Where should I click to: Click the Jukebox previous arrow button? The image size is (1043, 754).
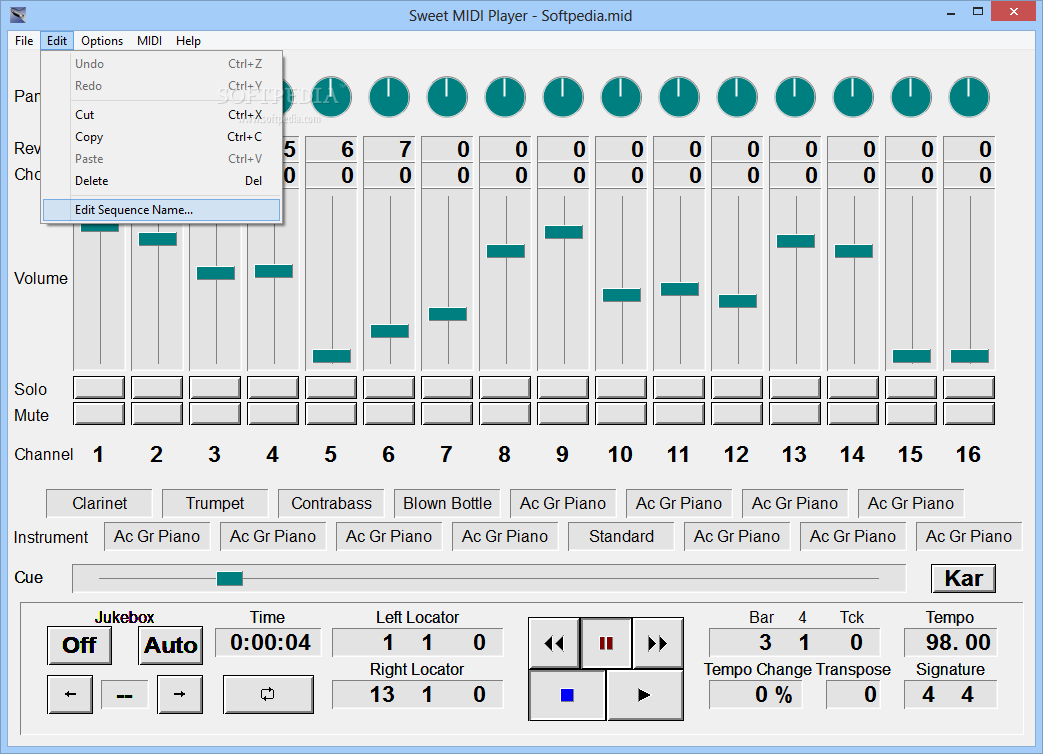pyautogui.click(x=70, y=694)
